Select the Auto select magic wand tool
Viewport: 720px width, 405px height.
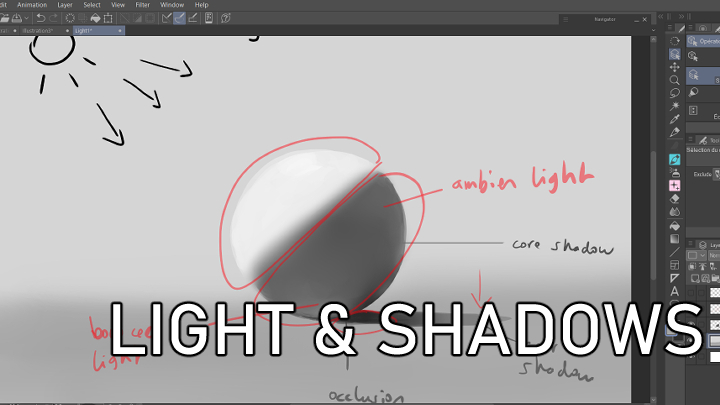tap(675, 106)
